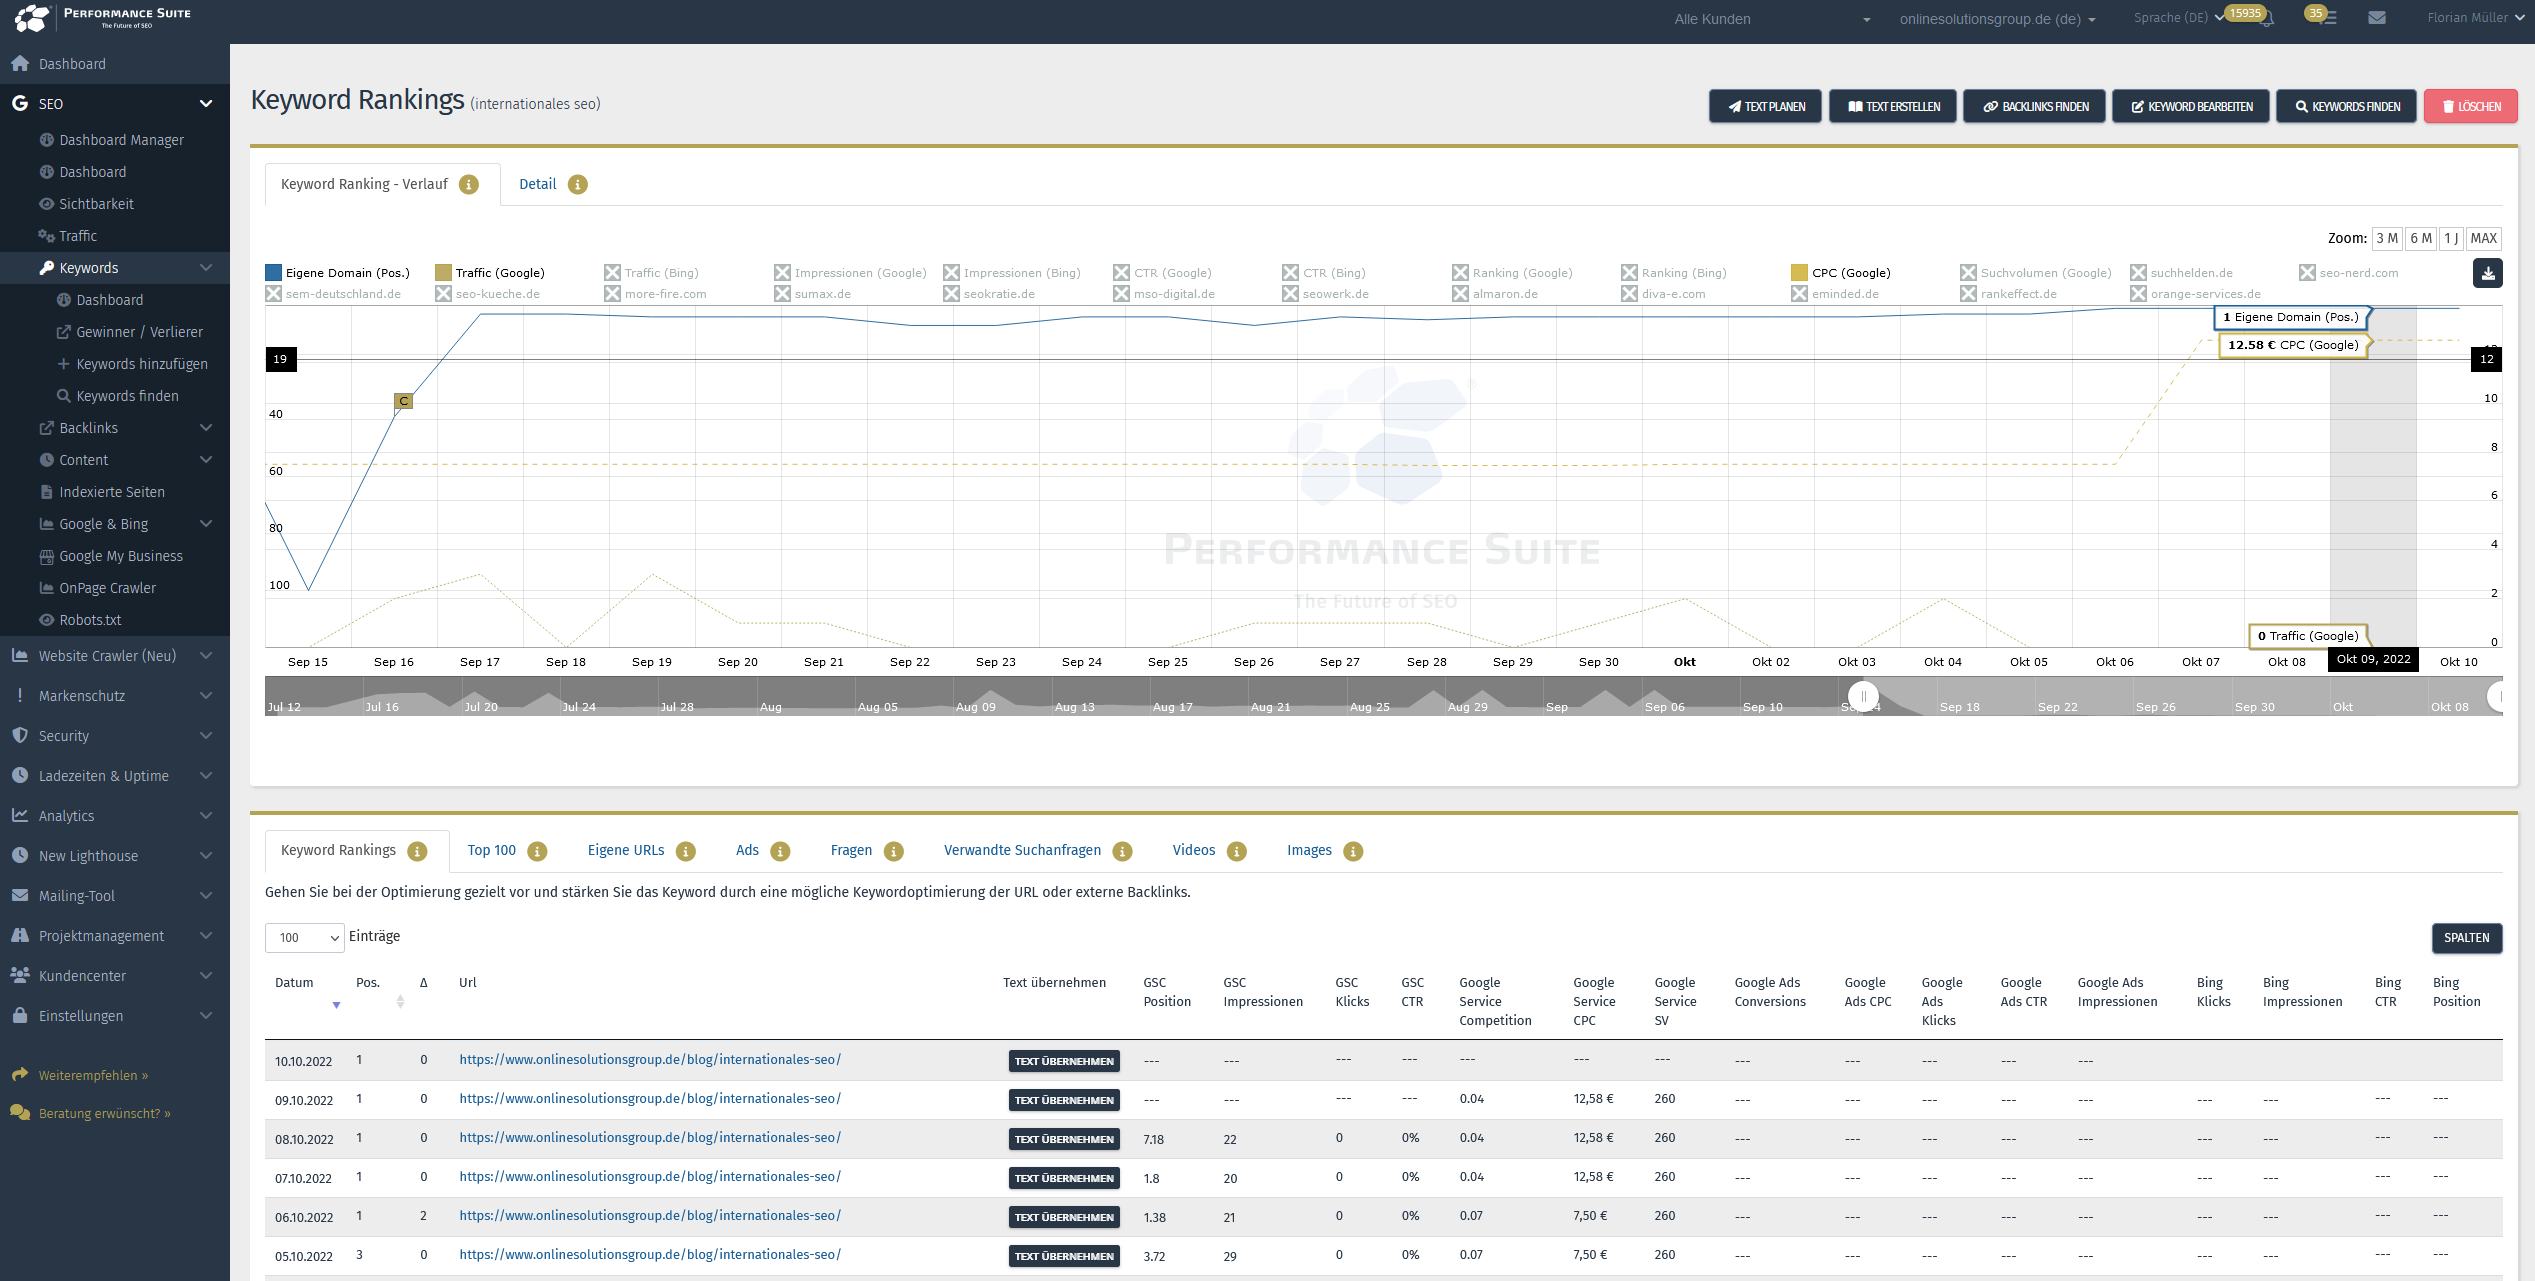The height and width of the screenshot is (1281, 2535).
Task: Click info icon next to Keyword Ranking - Verlauf
Action: (469, 185)
